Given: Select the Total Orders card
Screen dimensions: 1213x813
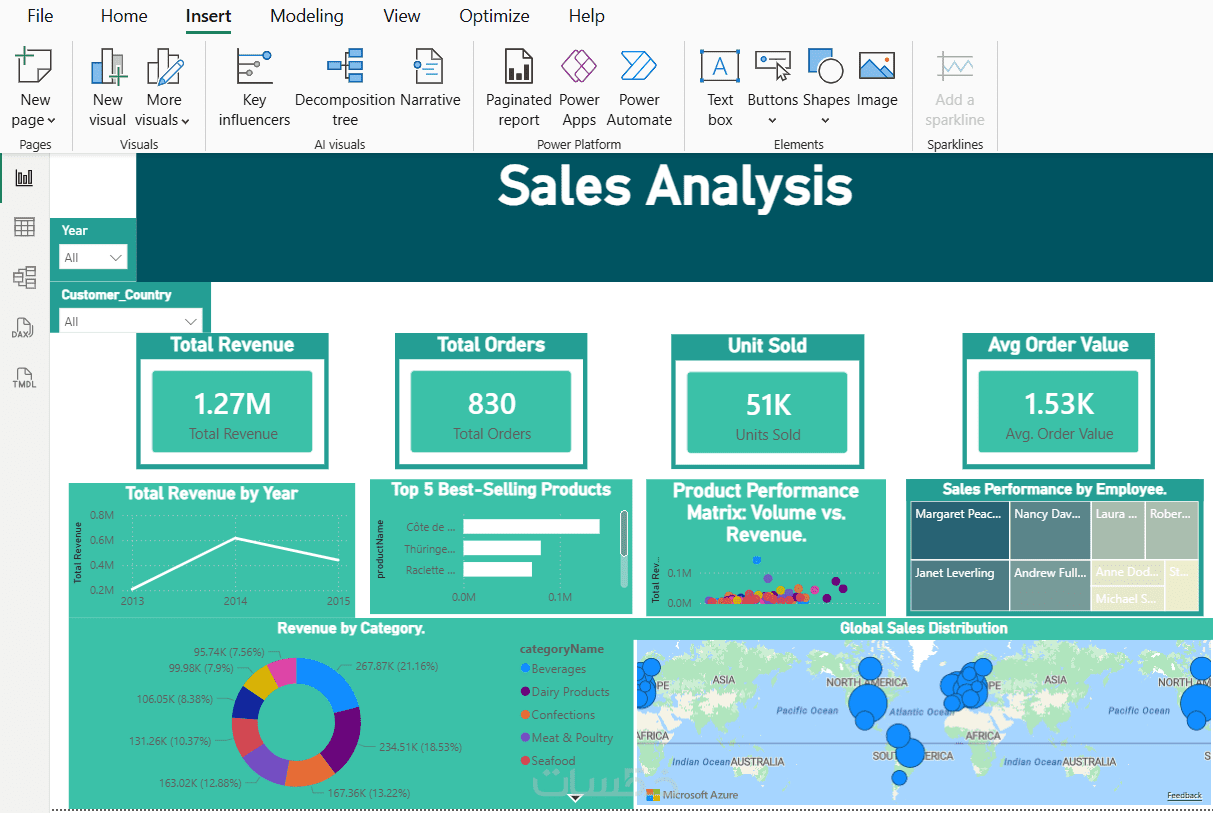Looking at the screenshot, I should tap(491, 400).
